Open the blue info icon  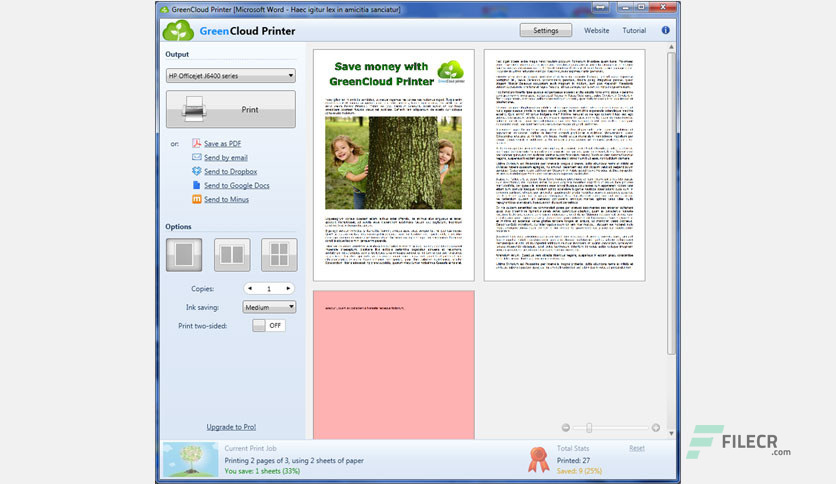pyautogui.click(x=665, y=30)
